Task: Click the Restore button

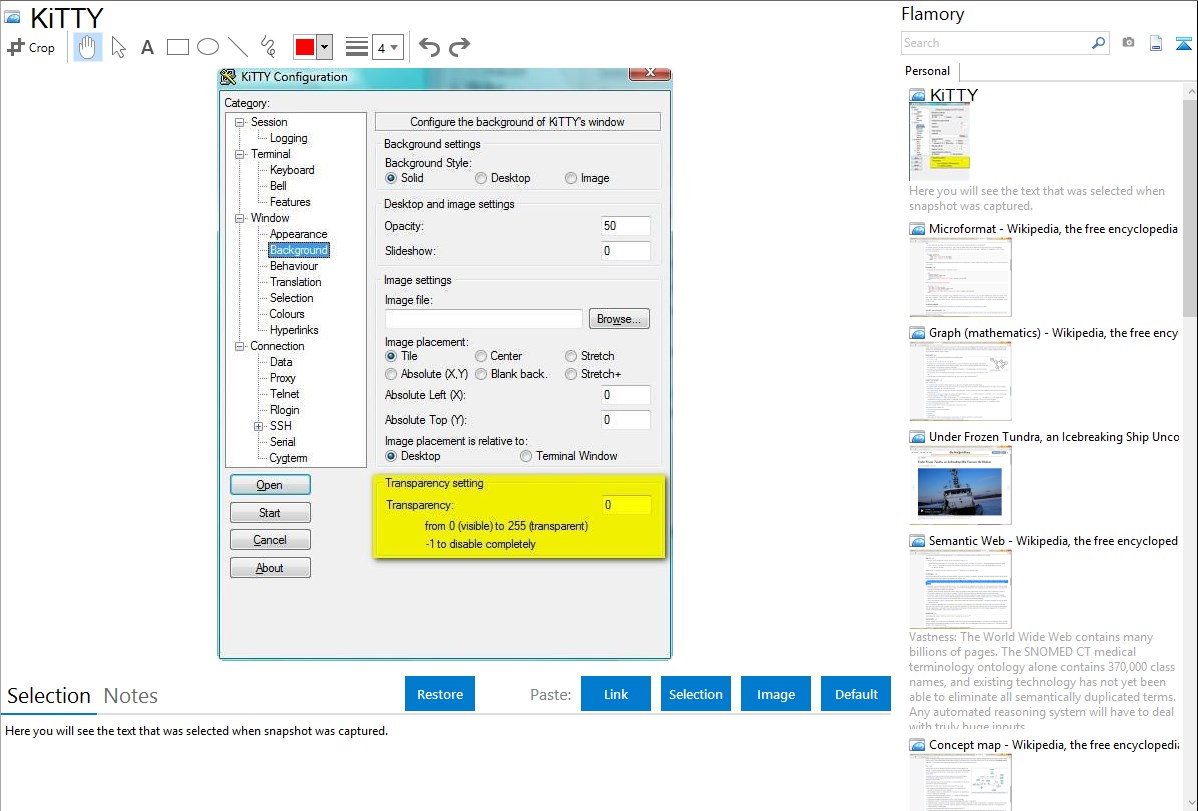Action: point(440,694)
